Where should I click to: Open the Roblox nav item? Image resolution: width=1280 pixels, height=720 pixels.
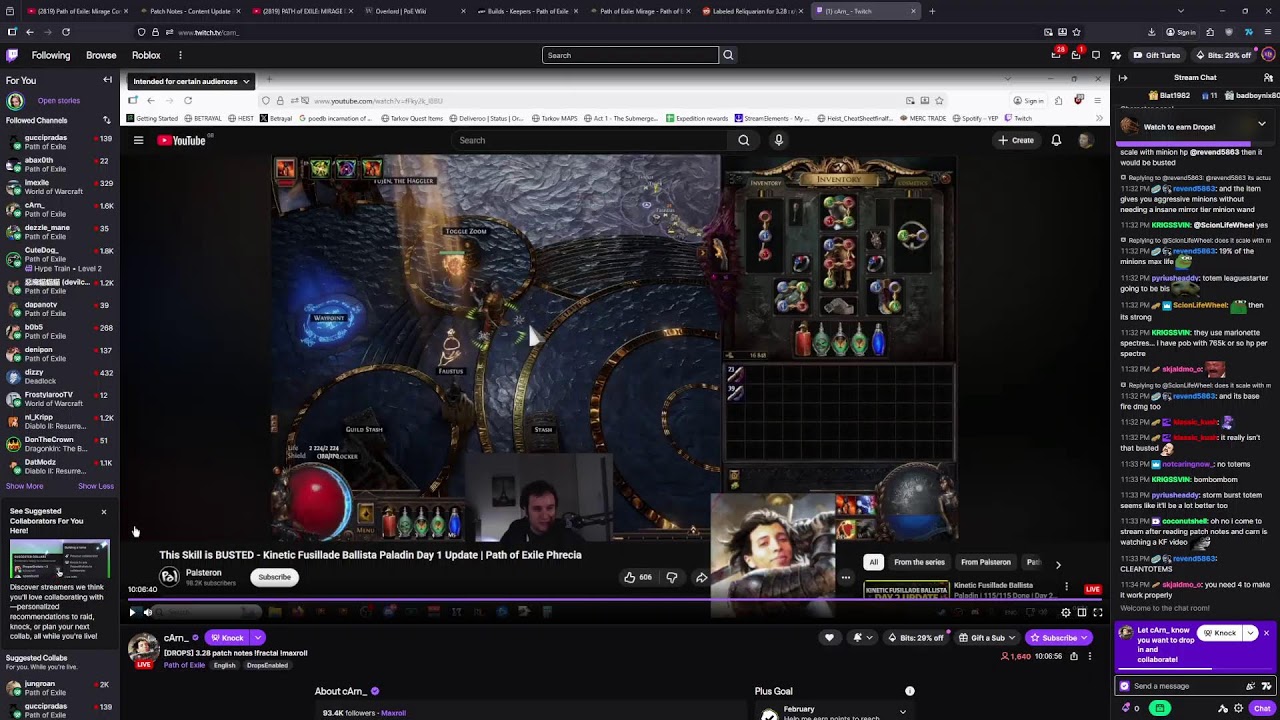point(146,55)
